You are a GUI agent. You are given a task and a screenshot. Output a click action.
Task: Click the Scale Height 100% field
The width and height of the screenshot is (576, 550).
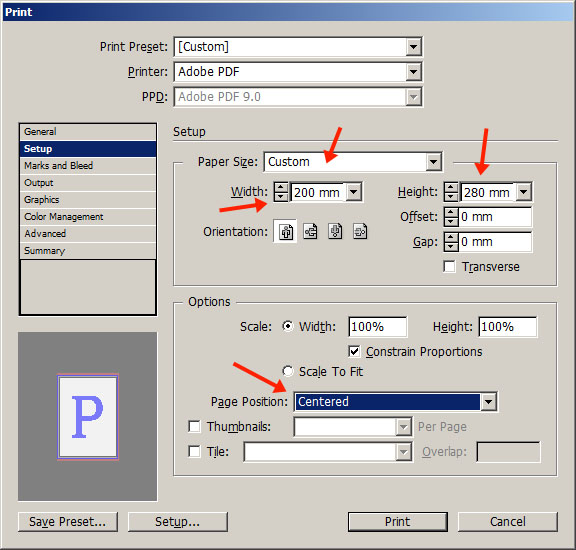[508, 327]
